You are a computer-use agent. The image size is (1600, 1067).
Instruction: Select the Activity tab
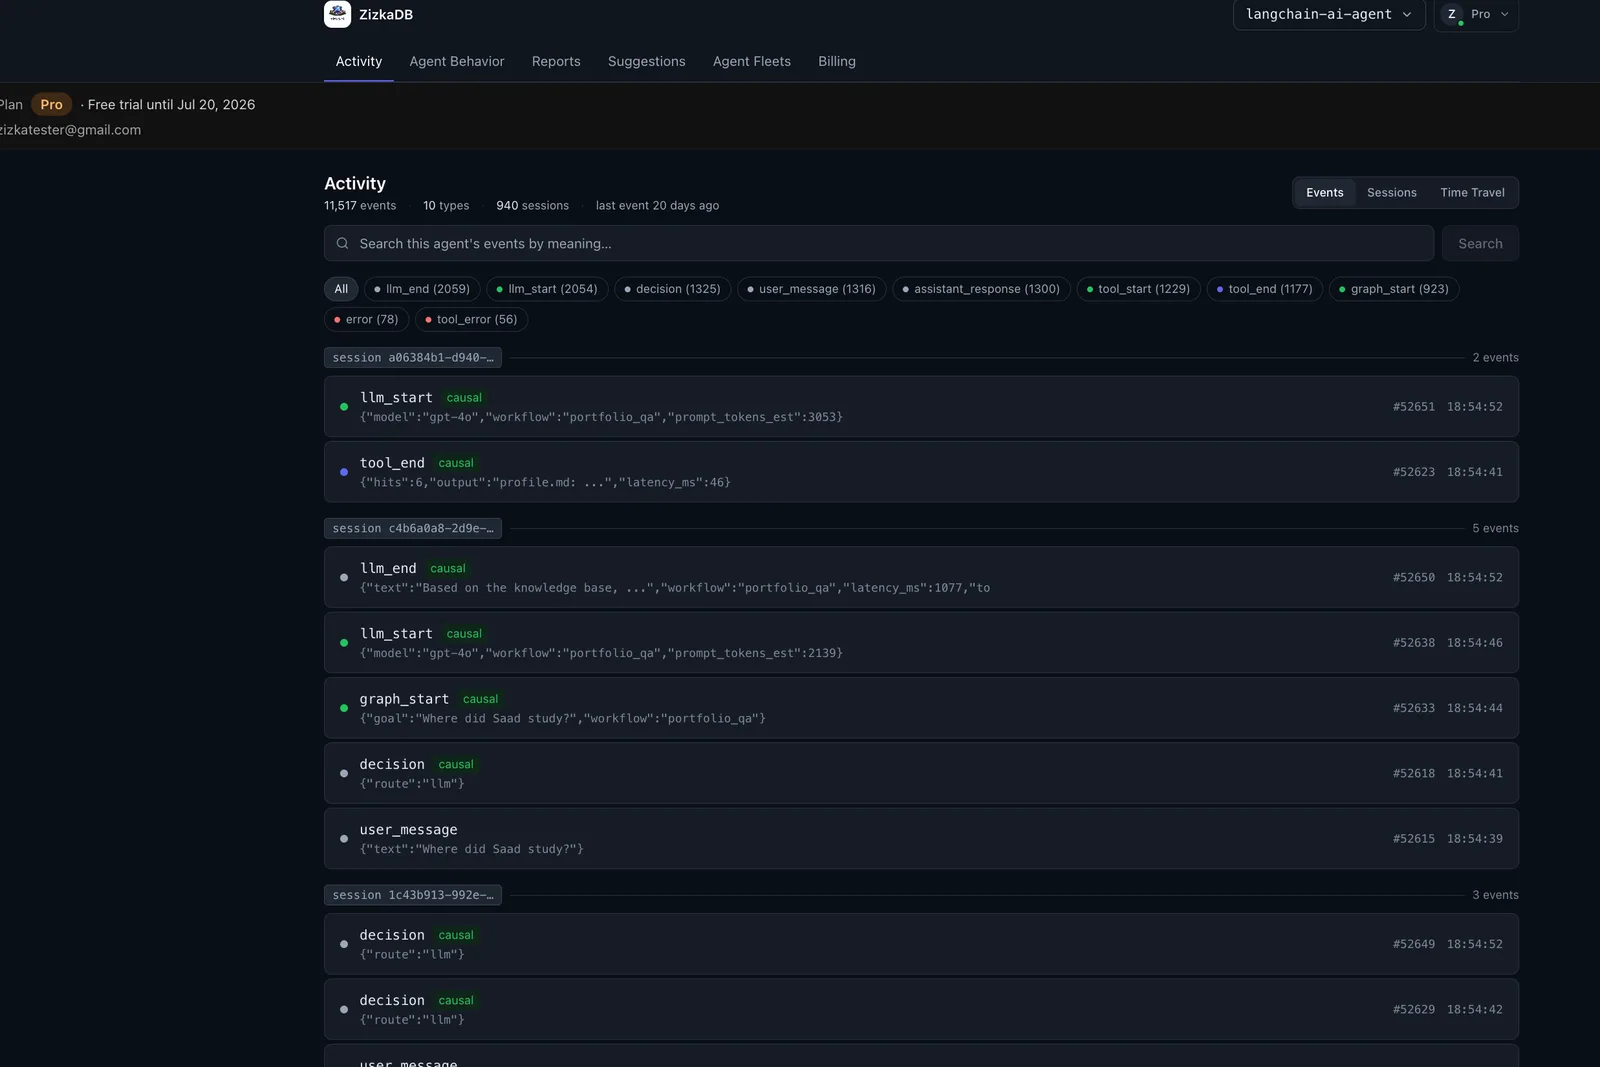coord(359,62)
